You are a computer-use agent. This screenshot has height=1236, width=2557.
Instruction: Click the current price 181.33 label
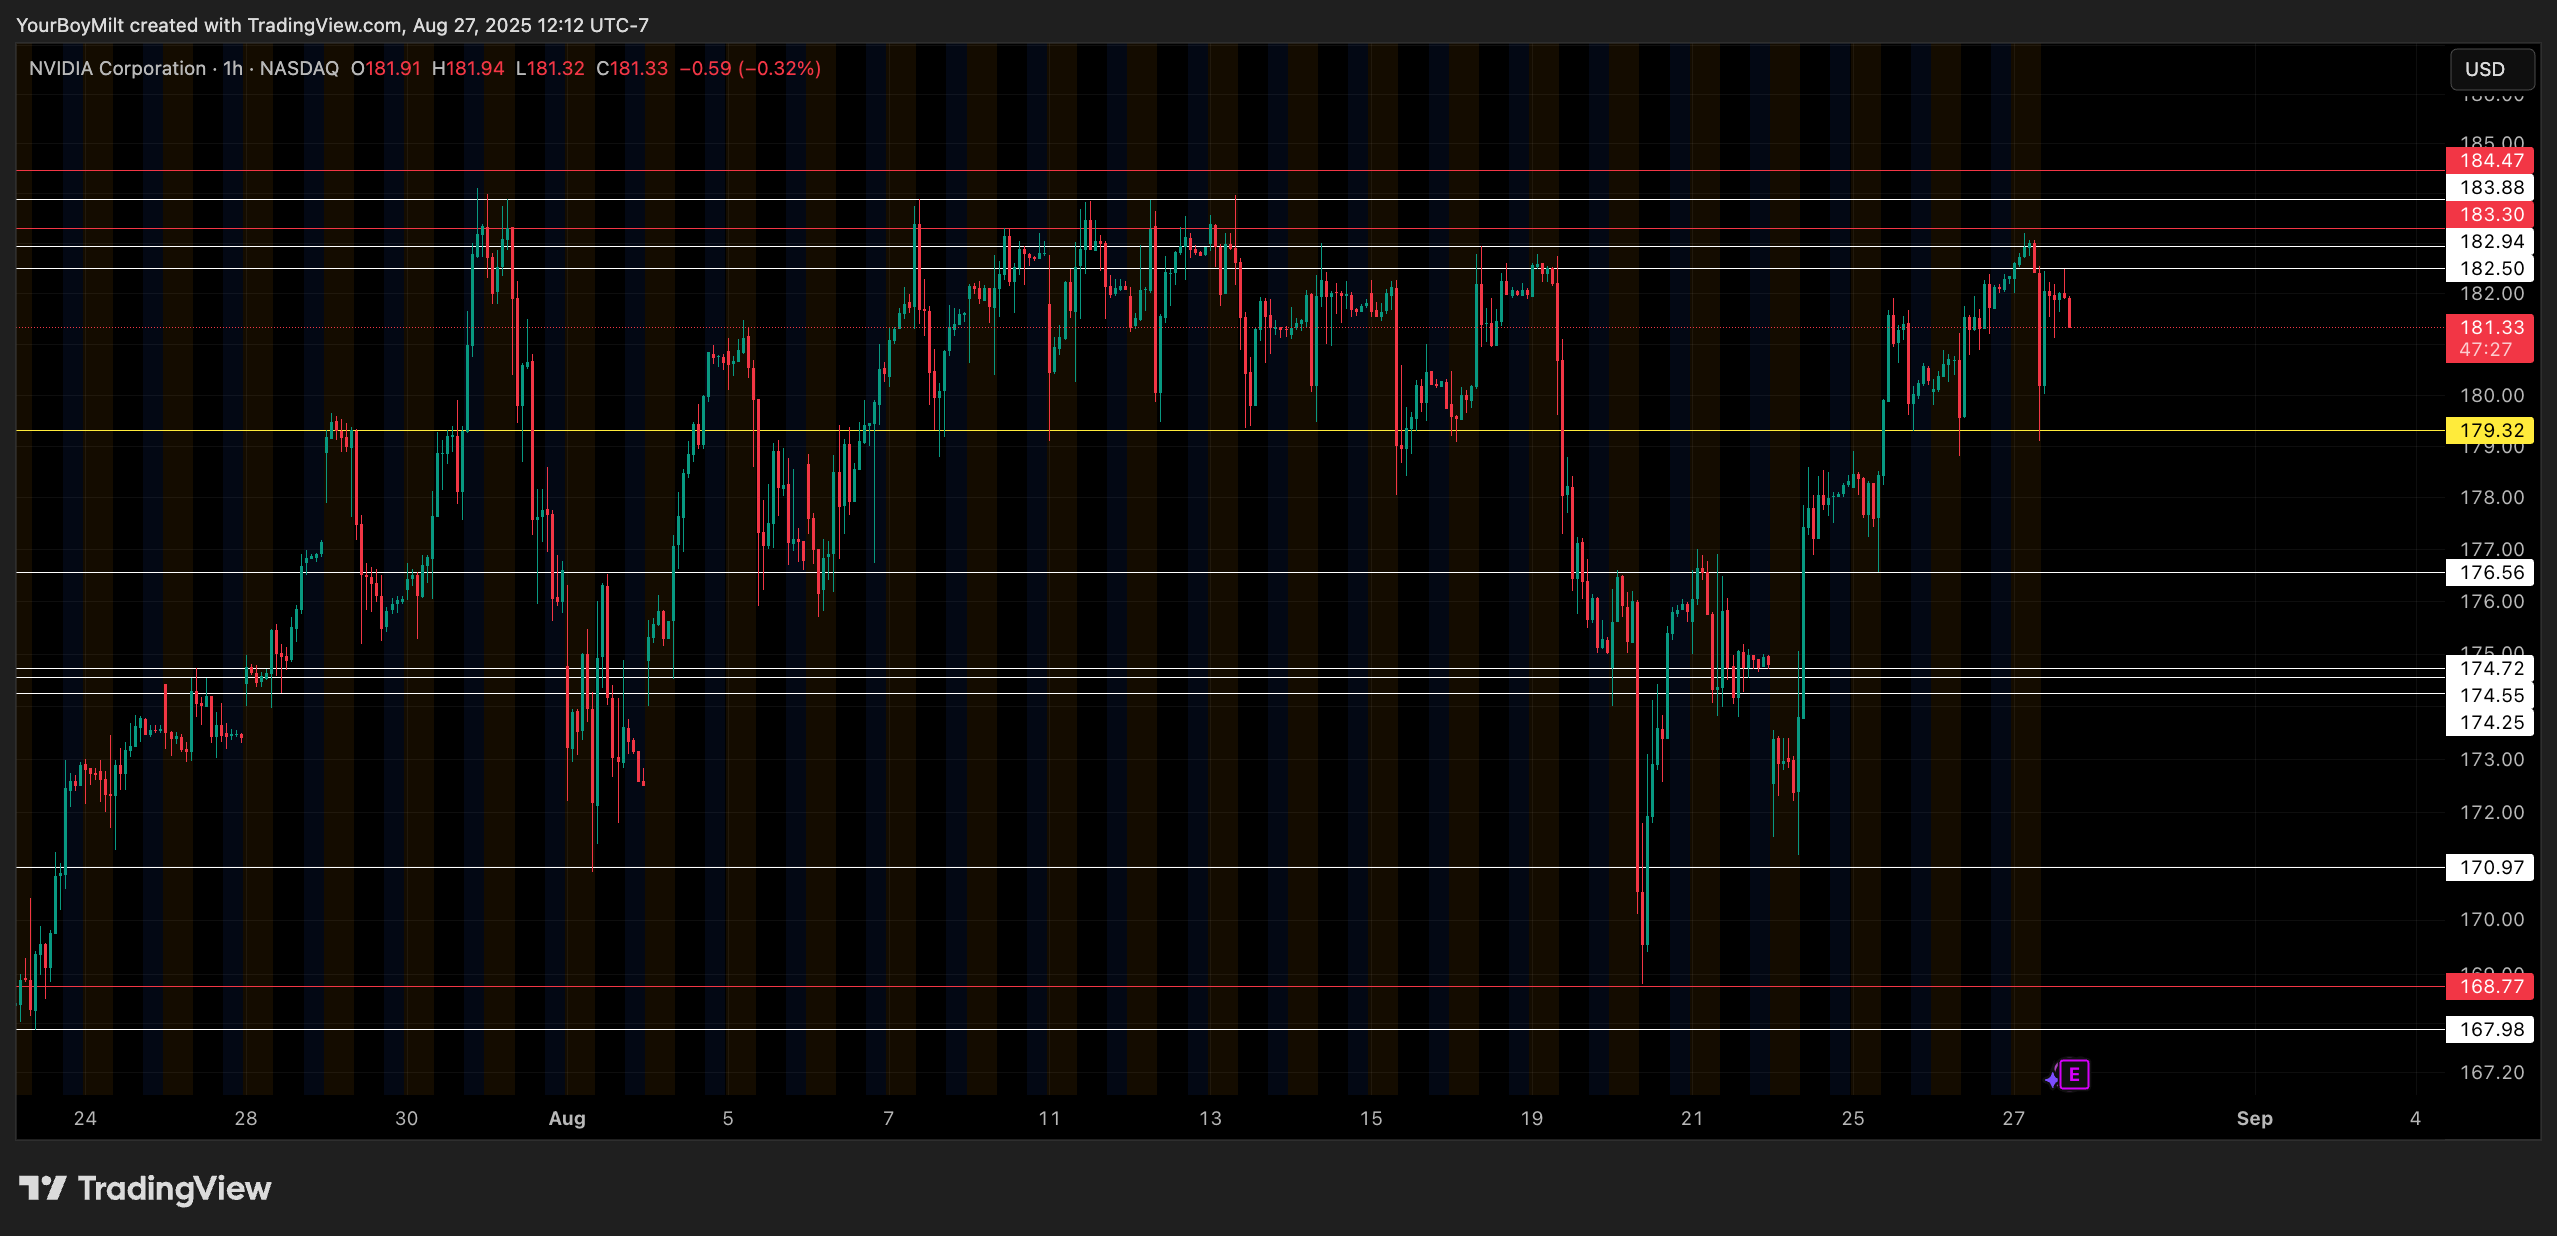[x=2490, y=328]
